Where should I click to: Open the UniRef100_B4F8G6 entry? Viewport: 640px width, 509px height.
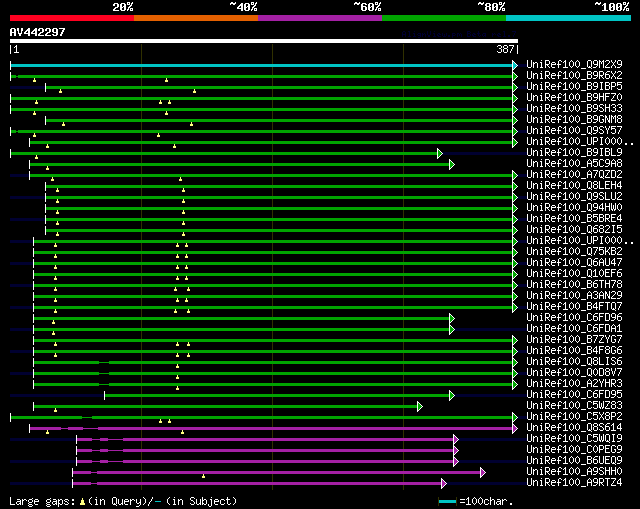(x=574, y=351)
